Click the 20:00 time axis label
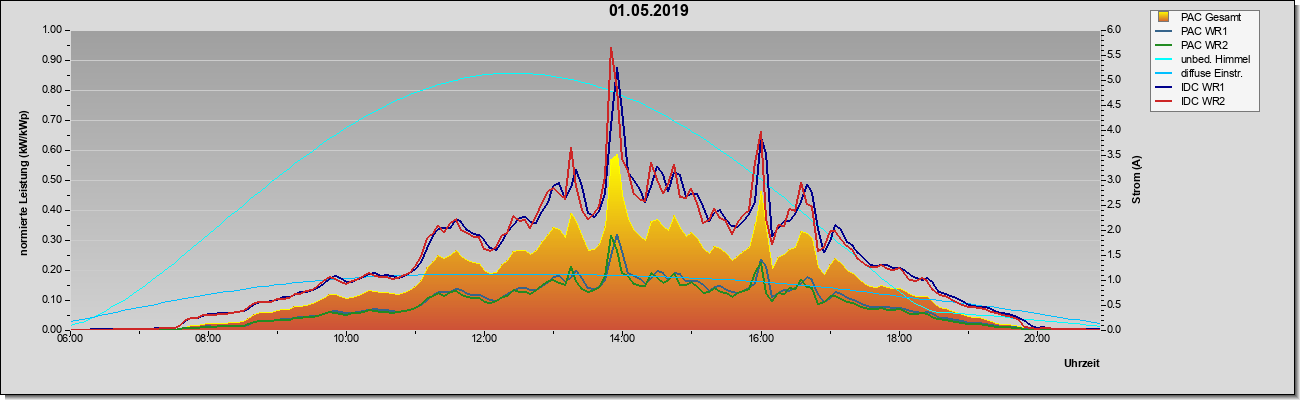 tap(1036, 338)
